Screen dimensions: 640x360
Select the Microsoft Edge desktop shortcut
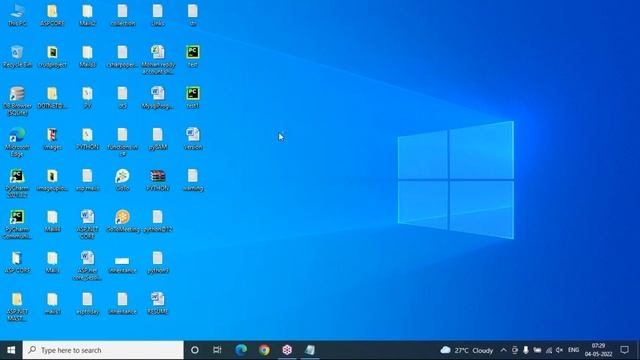[x=17, y=142]
